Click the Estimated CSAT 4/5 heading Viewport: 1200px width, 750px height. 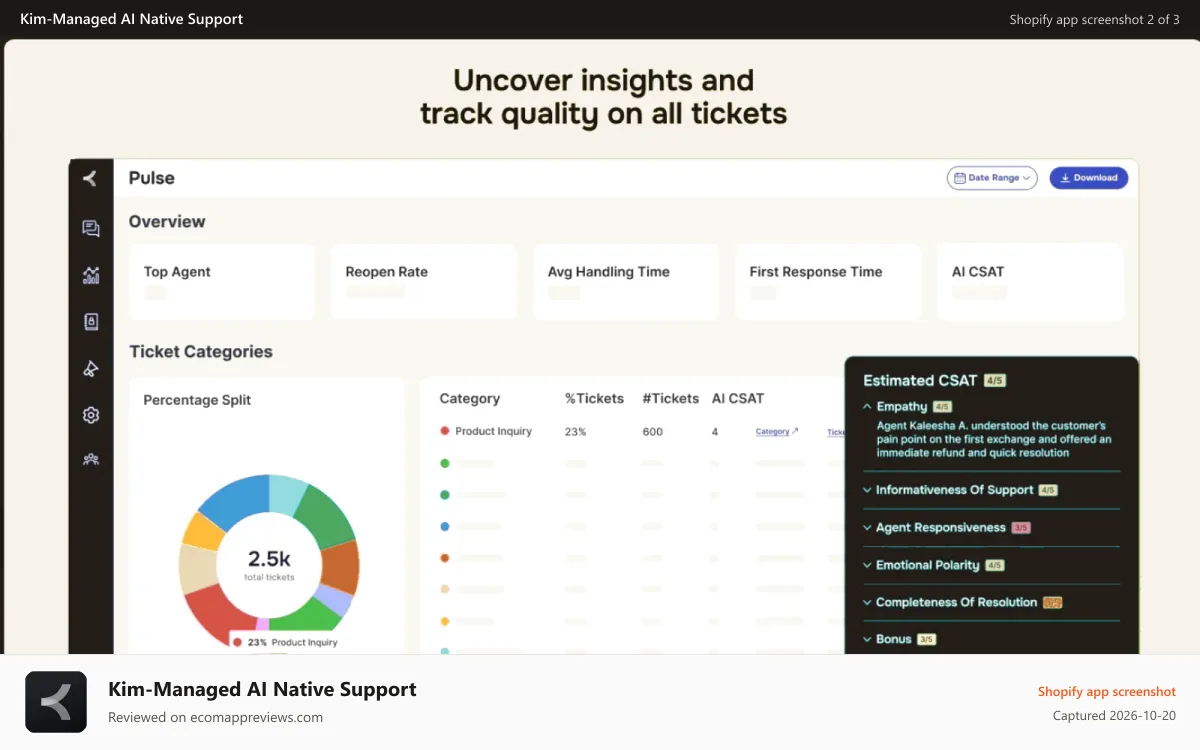(x=934, y=380)
